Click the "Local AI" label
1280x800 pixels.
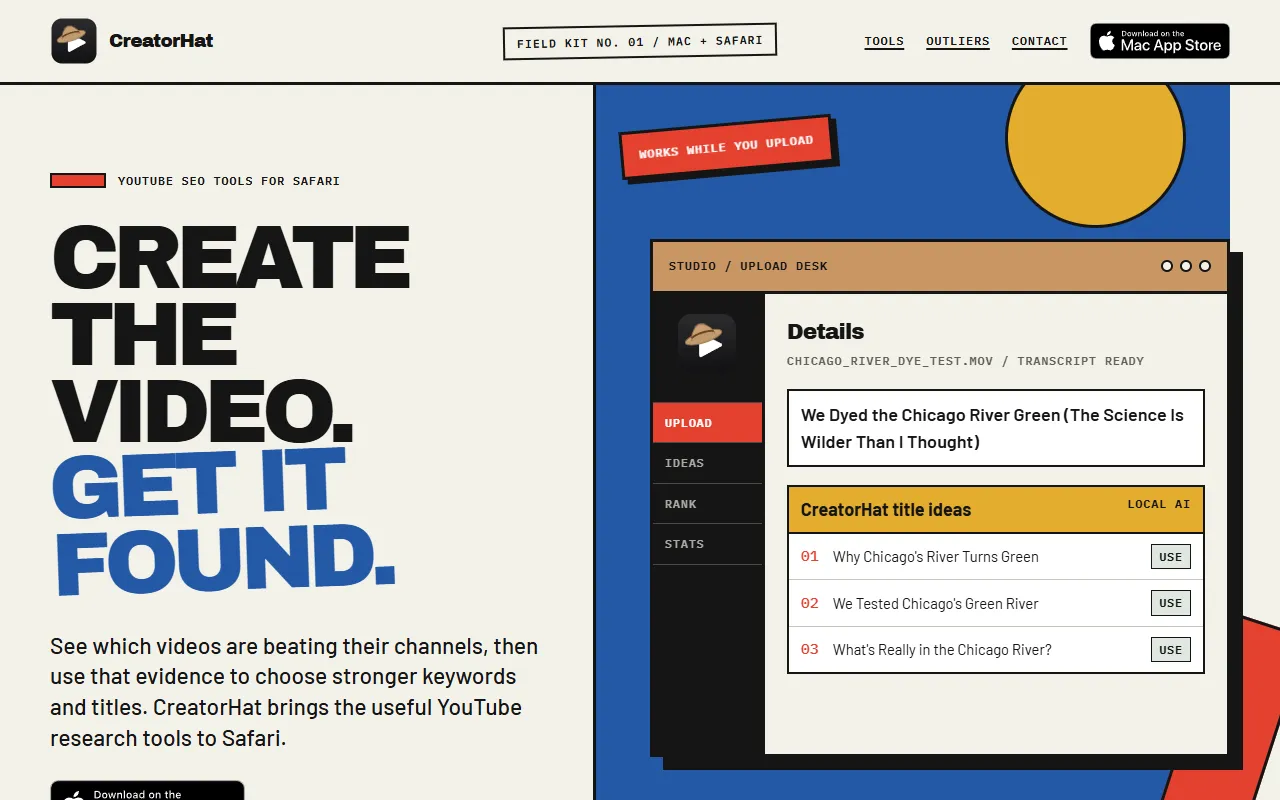click(x=1159, y=504)
